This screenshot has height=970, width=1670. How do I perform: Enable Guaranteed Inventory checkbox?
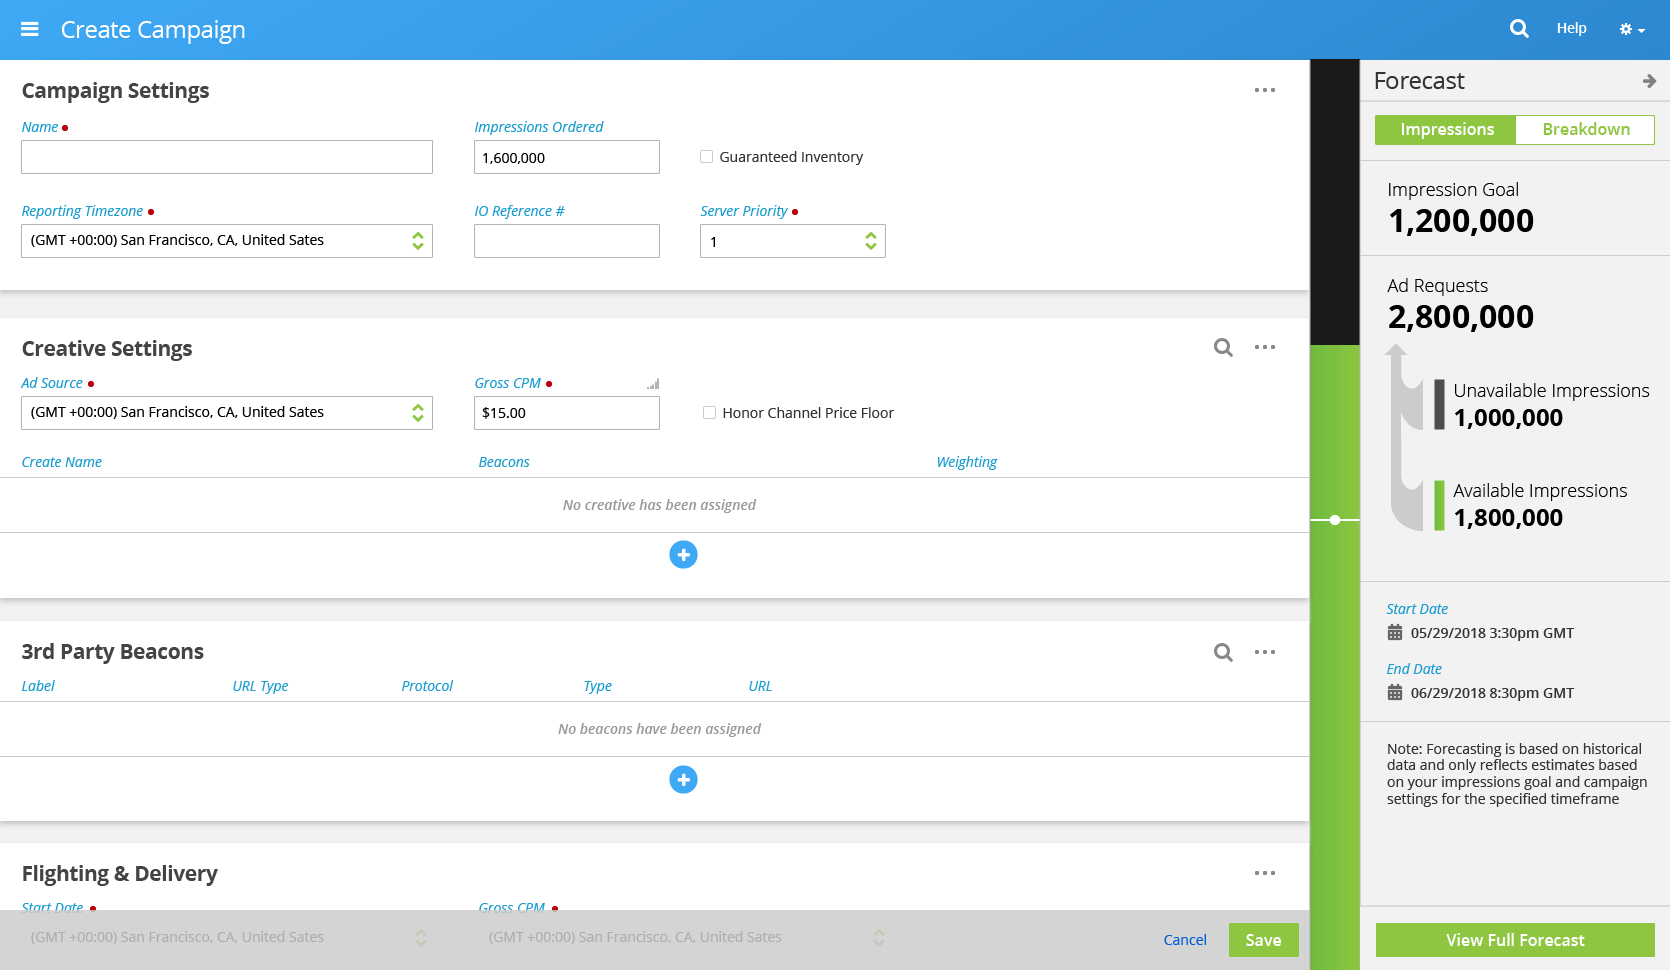tap(707, 157)
